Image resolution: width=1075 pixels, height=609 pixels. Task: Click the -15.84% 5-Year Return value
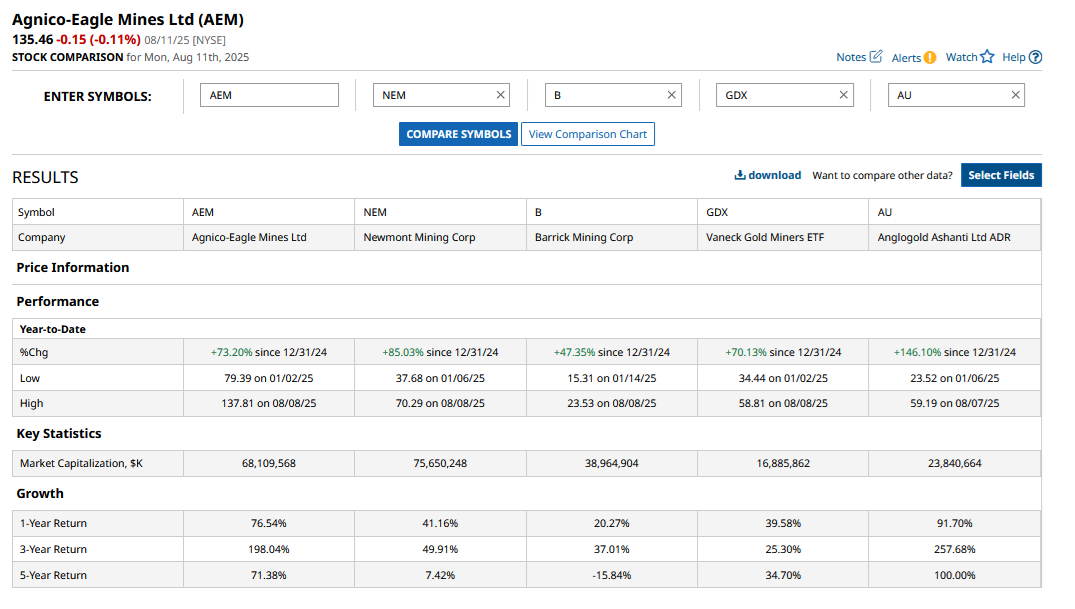[x=612, y=575]
